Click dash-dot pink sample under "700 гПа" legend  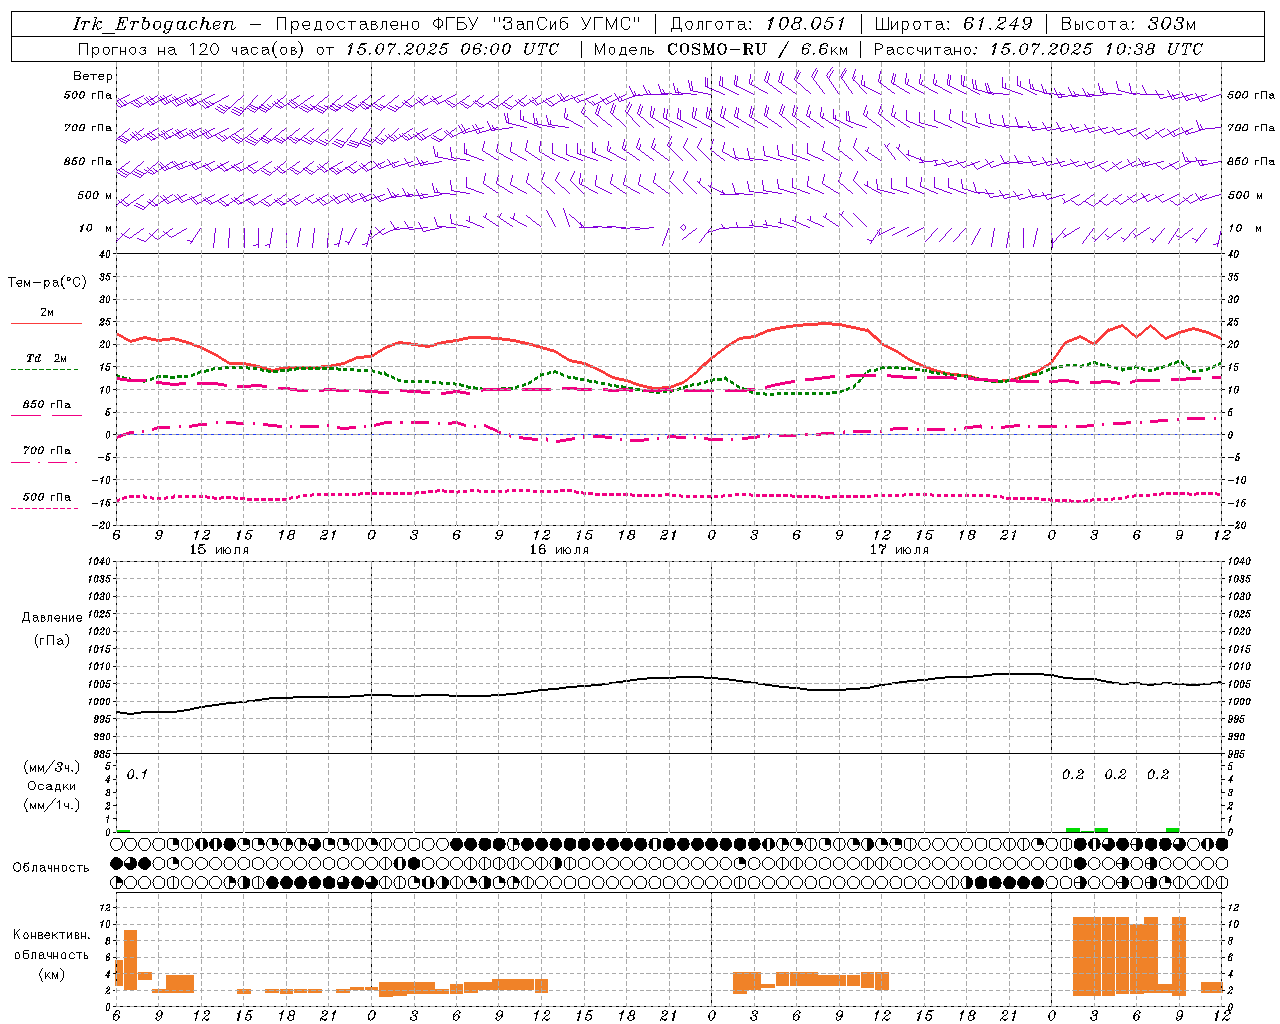[x=44, y=462]
